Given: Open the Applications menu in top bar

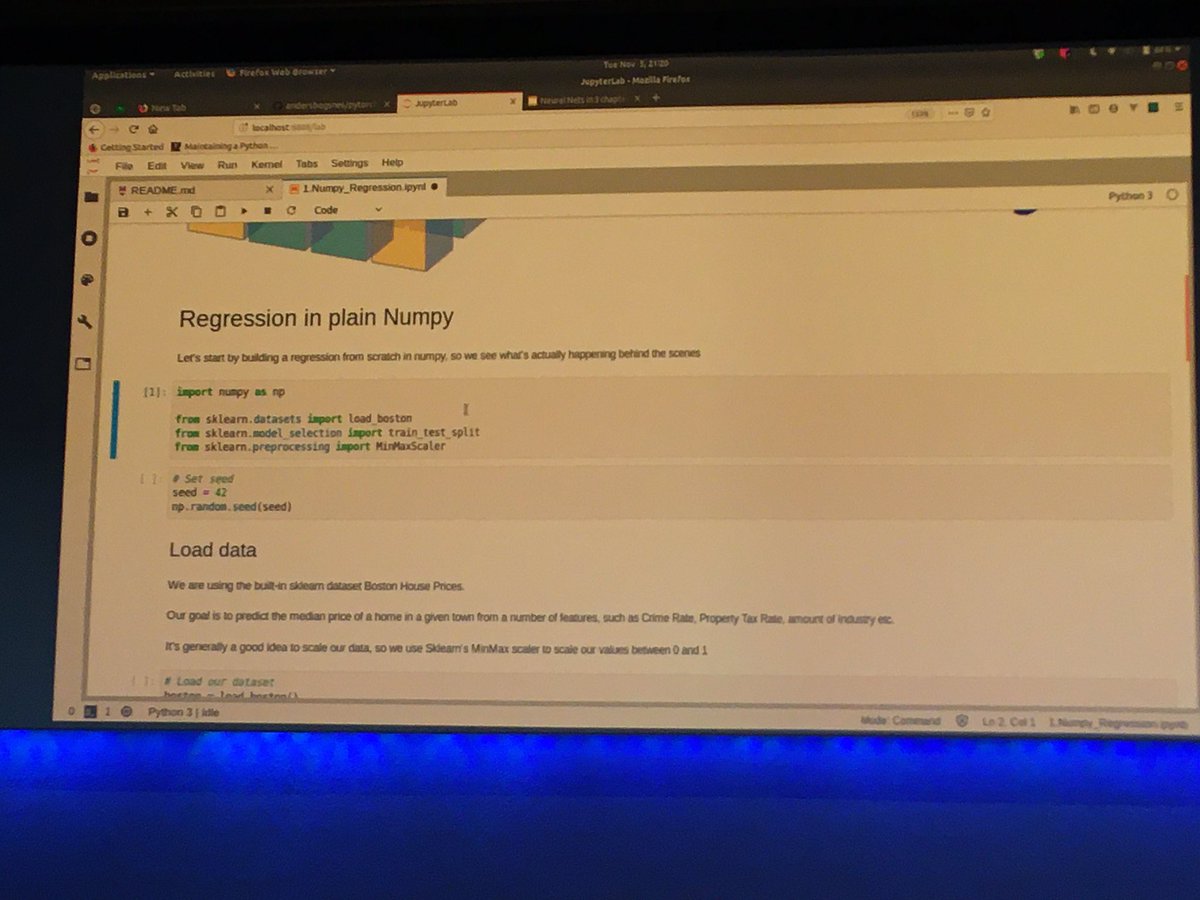Looking at the screenshot, I should coord(123,75).
